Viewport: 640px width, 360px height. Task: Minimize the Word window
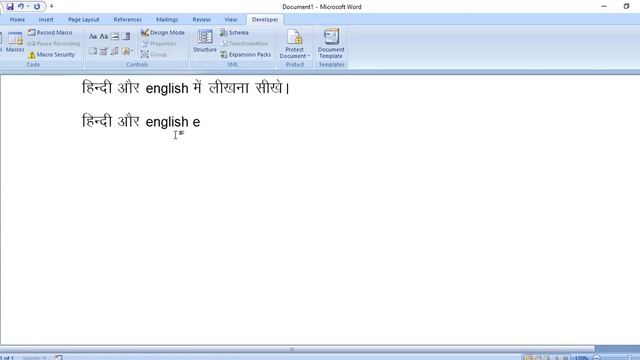pos(604,7)
